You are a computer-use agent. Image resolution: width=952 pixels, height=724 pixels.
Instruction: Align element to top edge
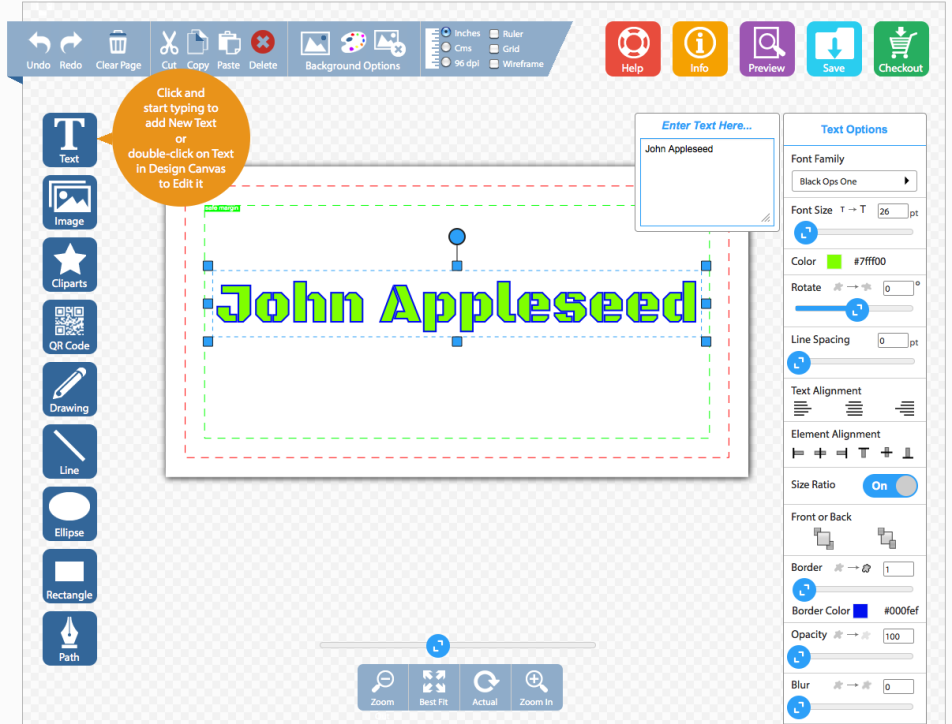[863, 452]
